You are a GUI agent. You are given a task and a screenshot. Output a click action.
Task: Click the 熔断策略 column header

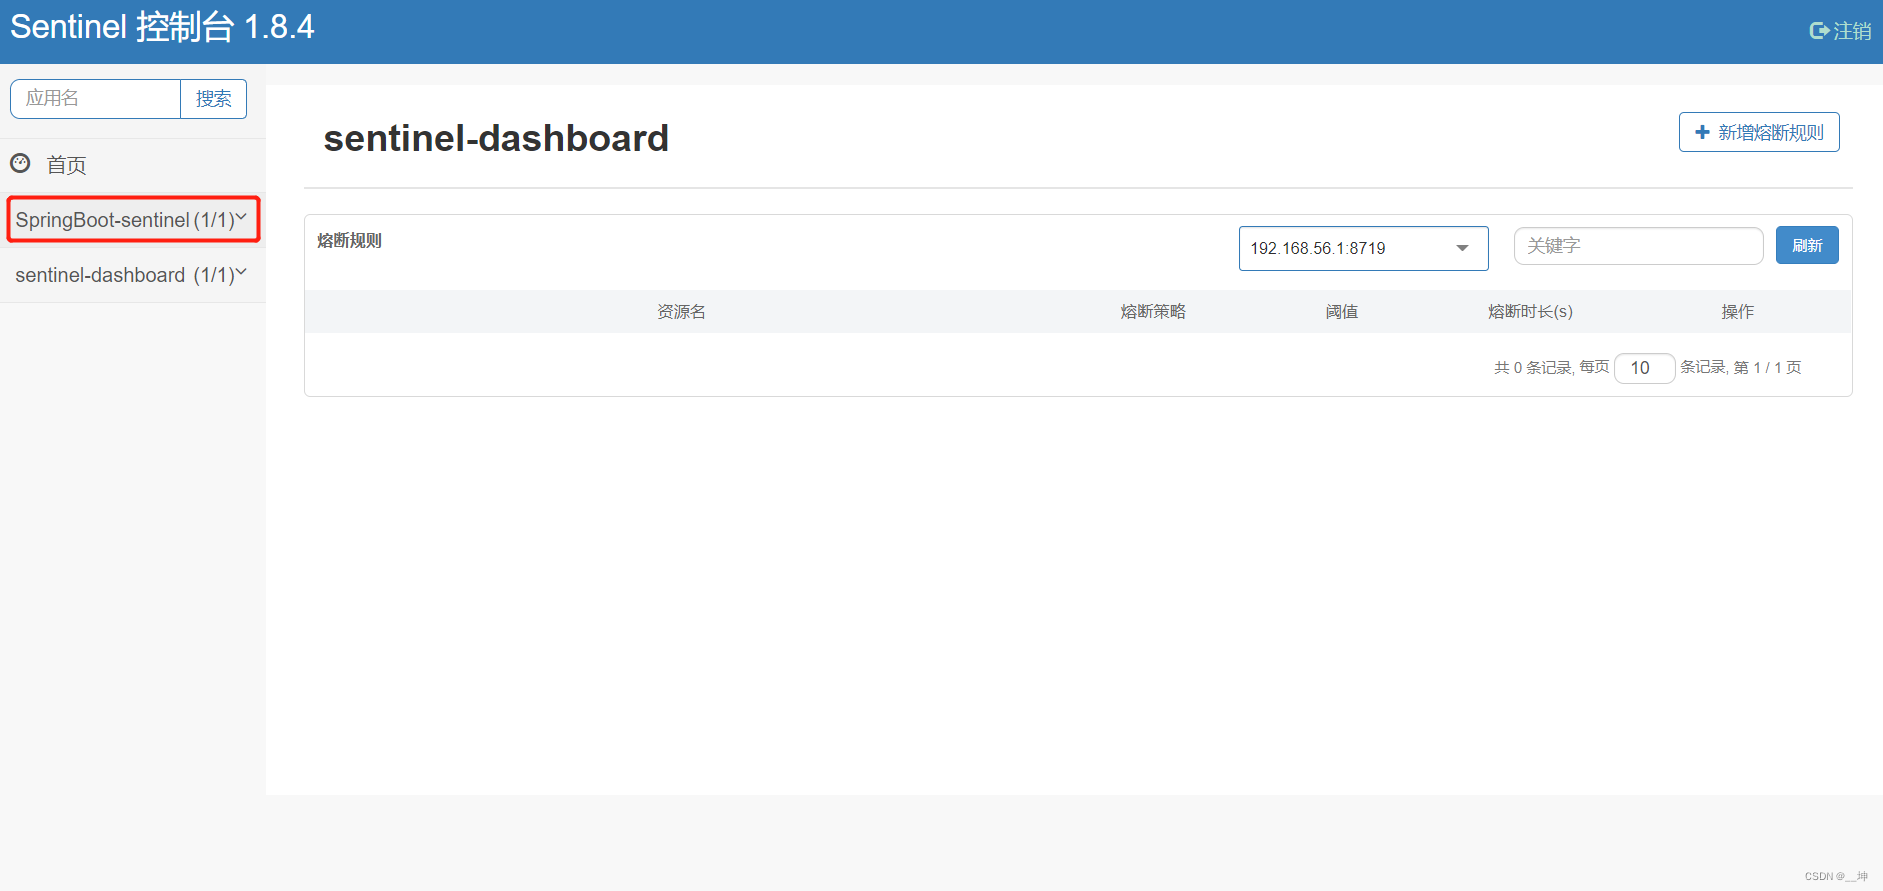[x=1153, y=312]
